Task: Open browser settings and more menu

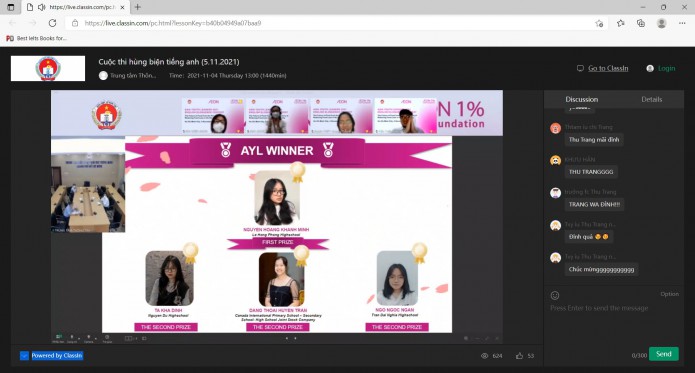Action: [682, 23]
